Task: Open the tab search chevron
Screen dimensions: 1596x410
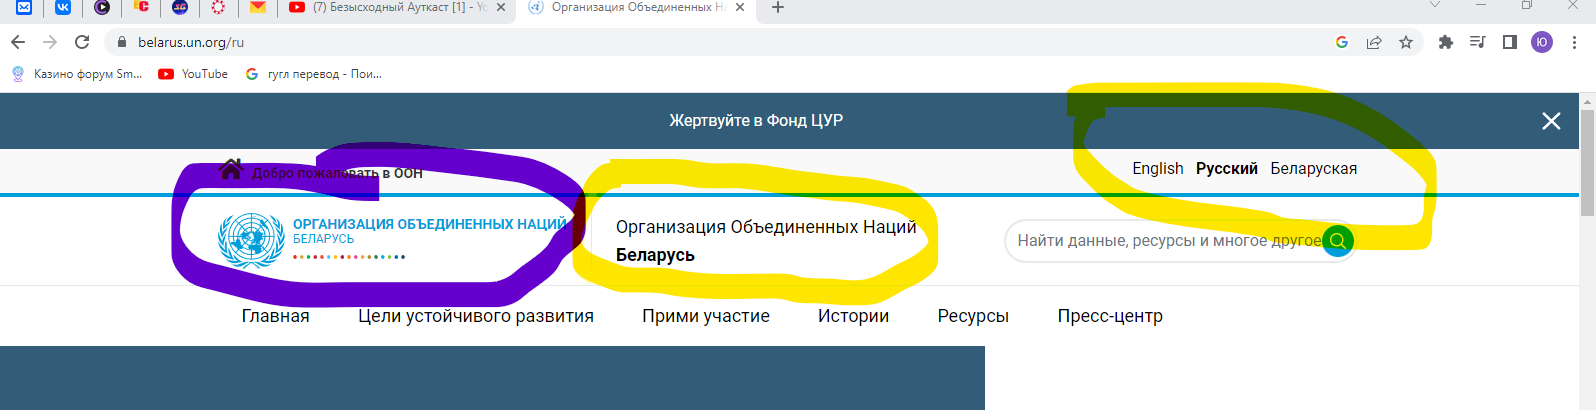Action: [x=1435, y=6]
